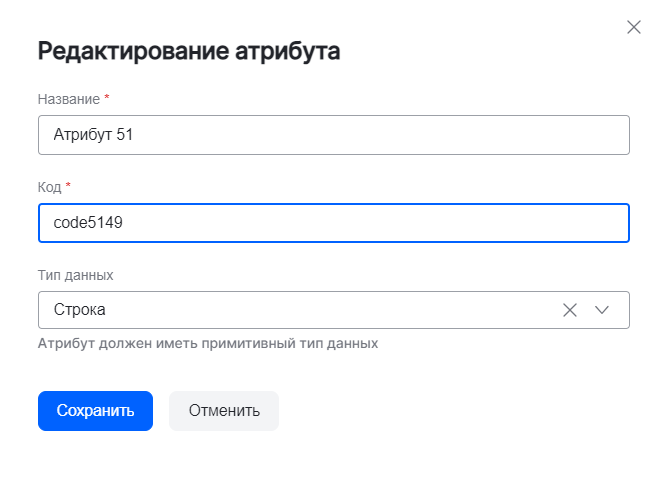668x492 pixels.
Task: Click the red asterisk beside Название
Action: tap(107, 98)
